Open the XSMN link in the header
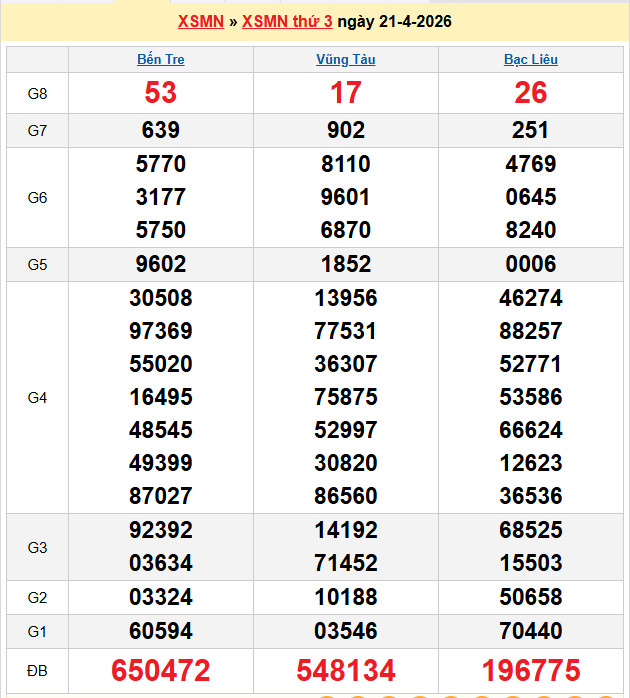 [x=200, y=22]
